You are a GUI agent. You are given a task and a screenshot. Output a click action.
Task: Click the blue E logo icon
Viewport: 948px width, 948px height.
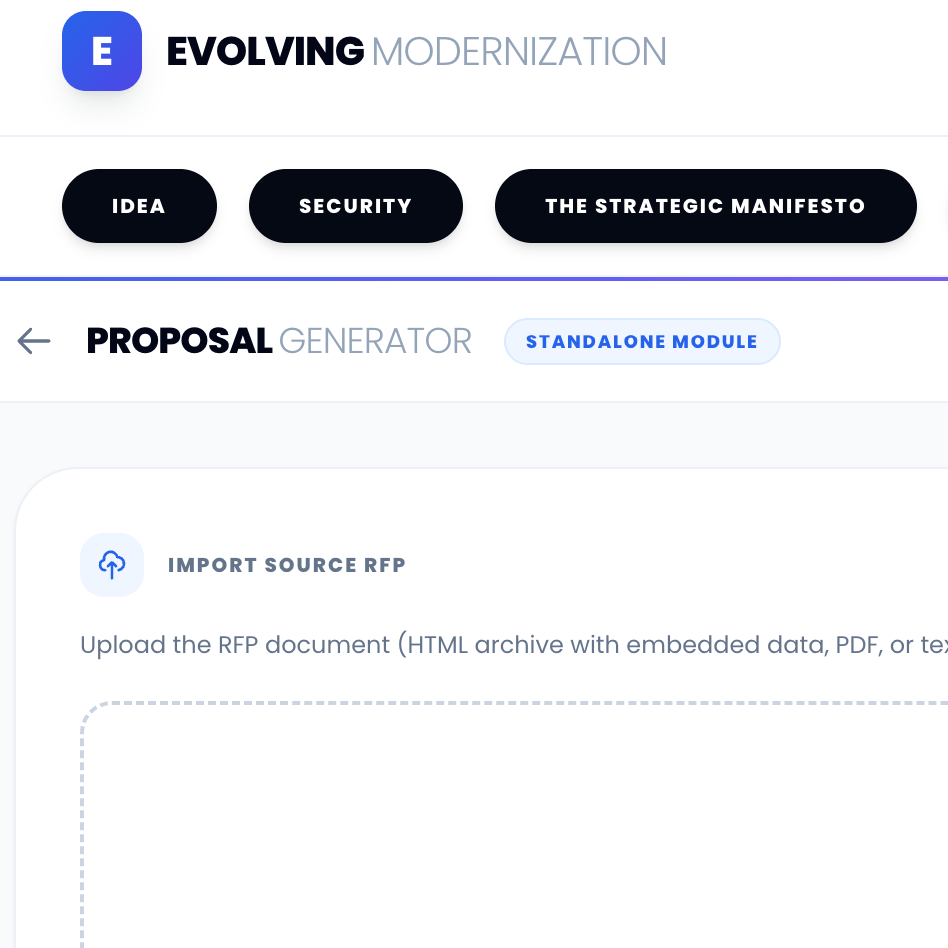coord(102,51)
